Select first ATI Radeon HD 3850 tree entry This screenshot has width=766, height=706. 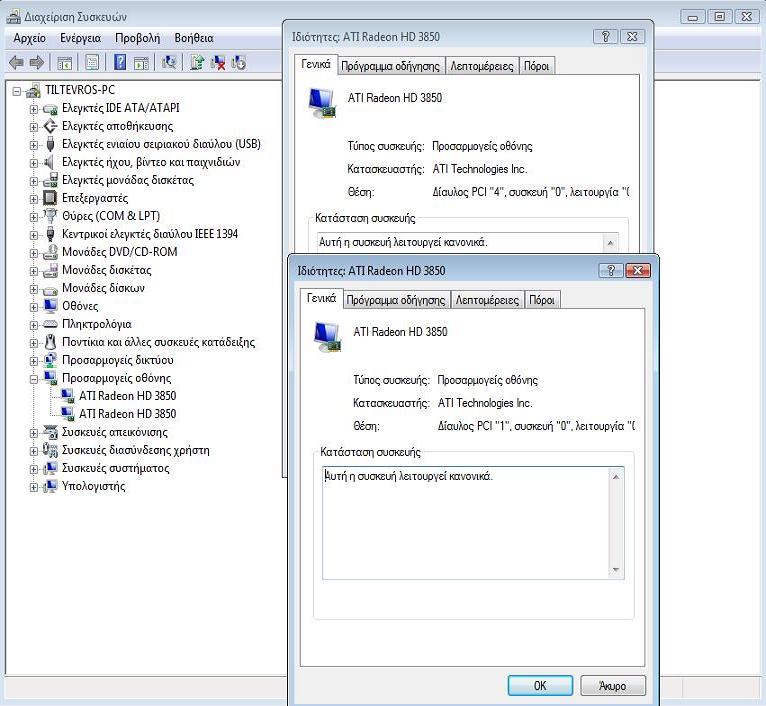(128, 396)
